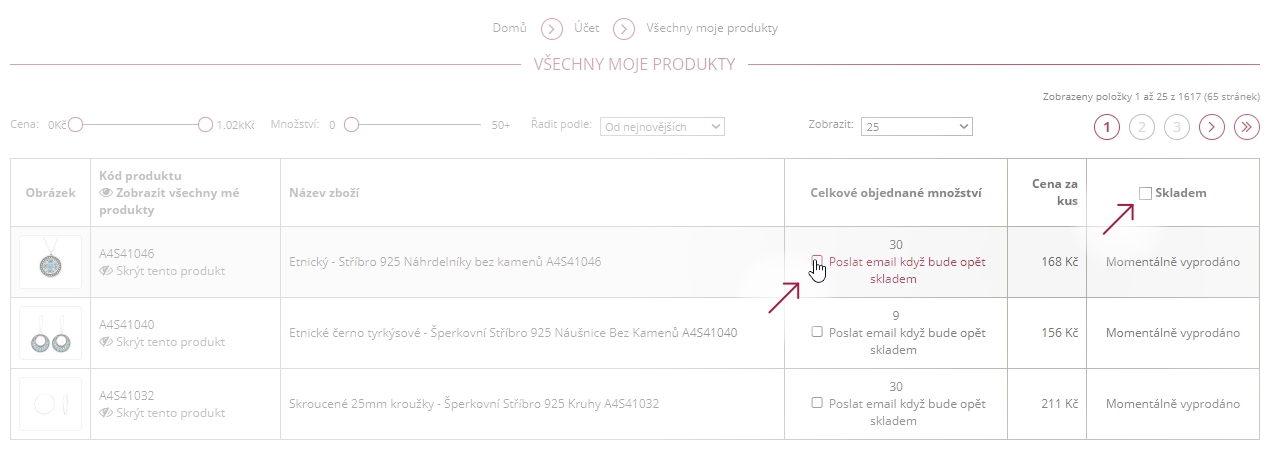Go to next page arrow icon
The height and width of the screenshot is (459, 1270).
click(1212, 127)
